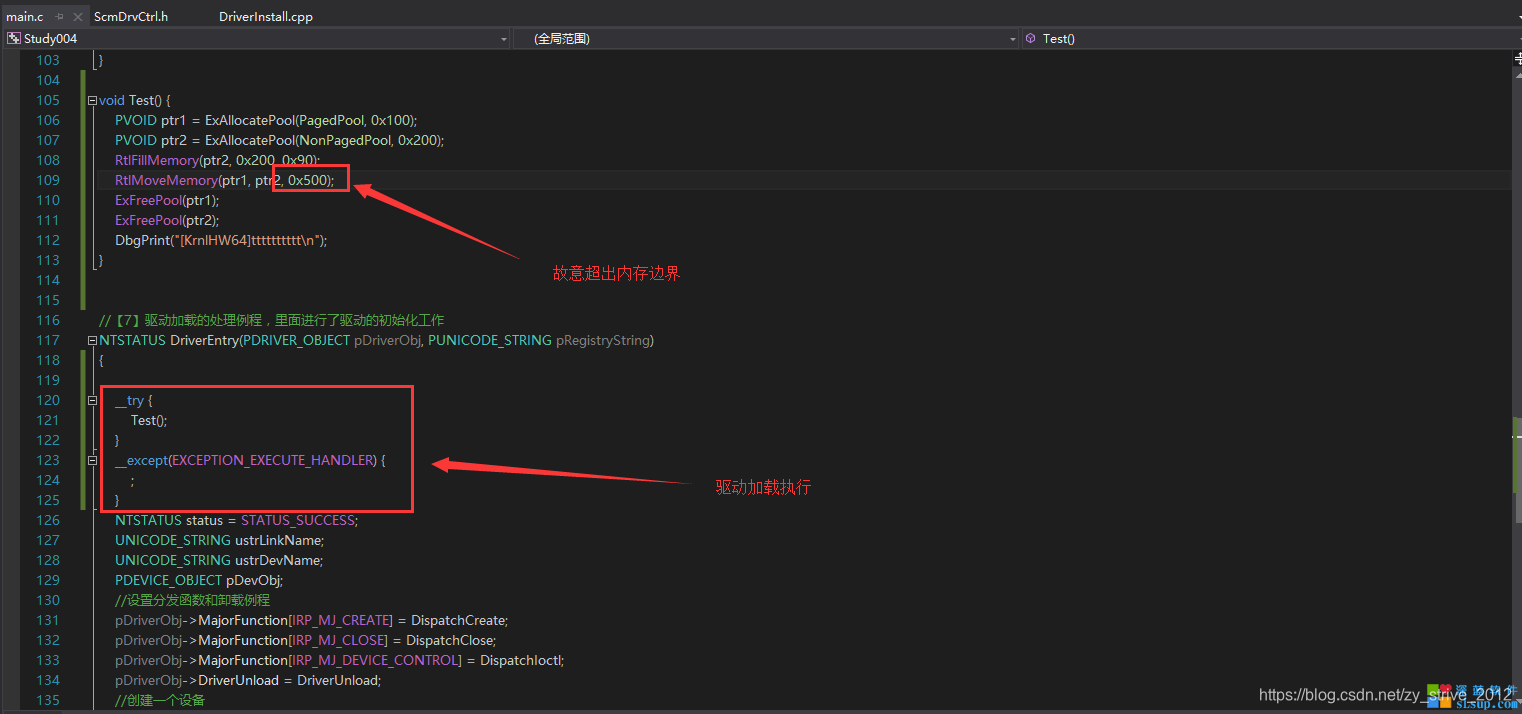The height and width of the screenshot is (714, 1522).
Task: Click the NonPagedPool argument on line 107
Action: [x=345, y=140]
